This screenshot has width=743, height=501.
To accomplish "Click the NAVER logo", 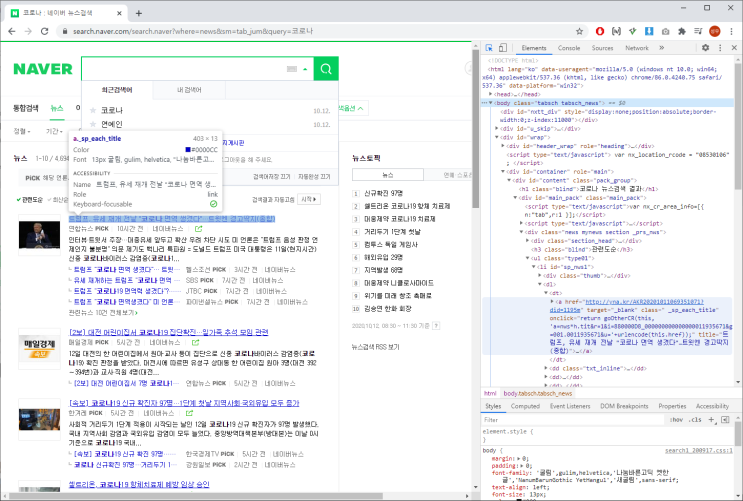I will coord(43,69).
